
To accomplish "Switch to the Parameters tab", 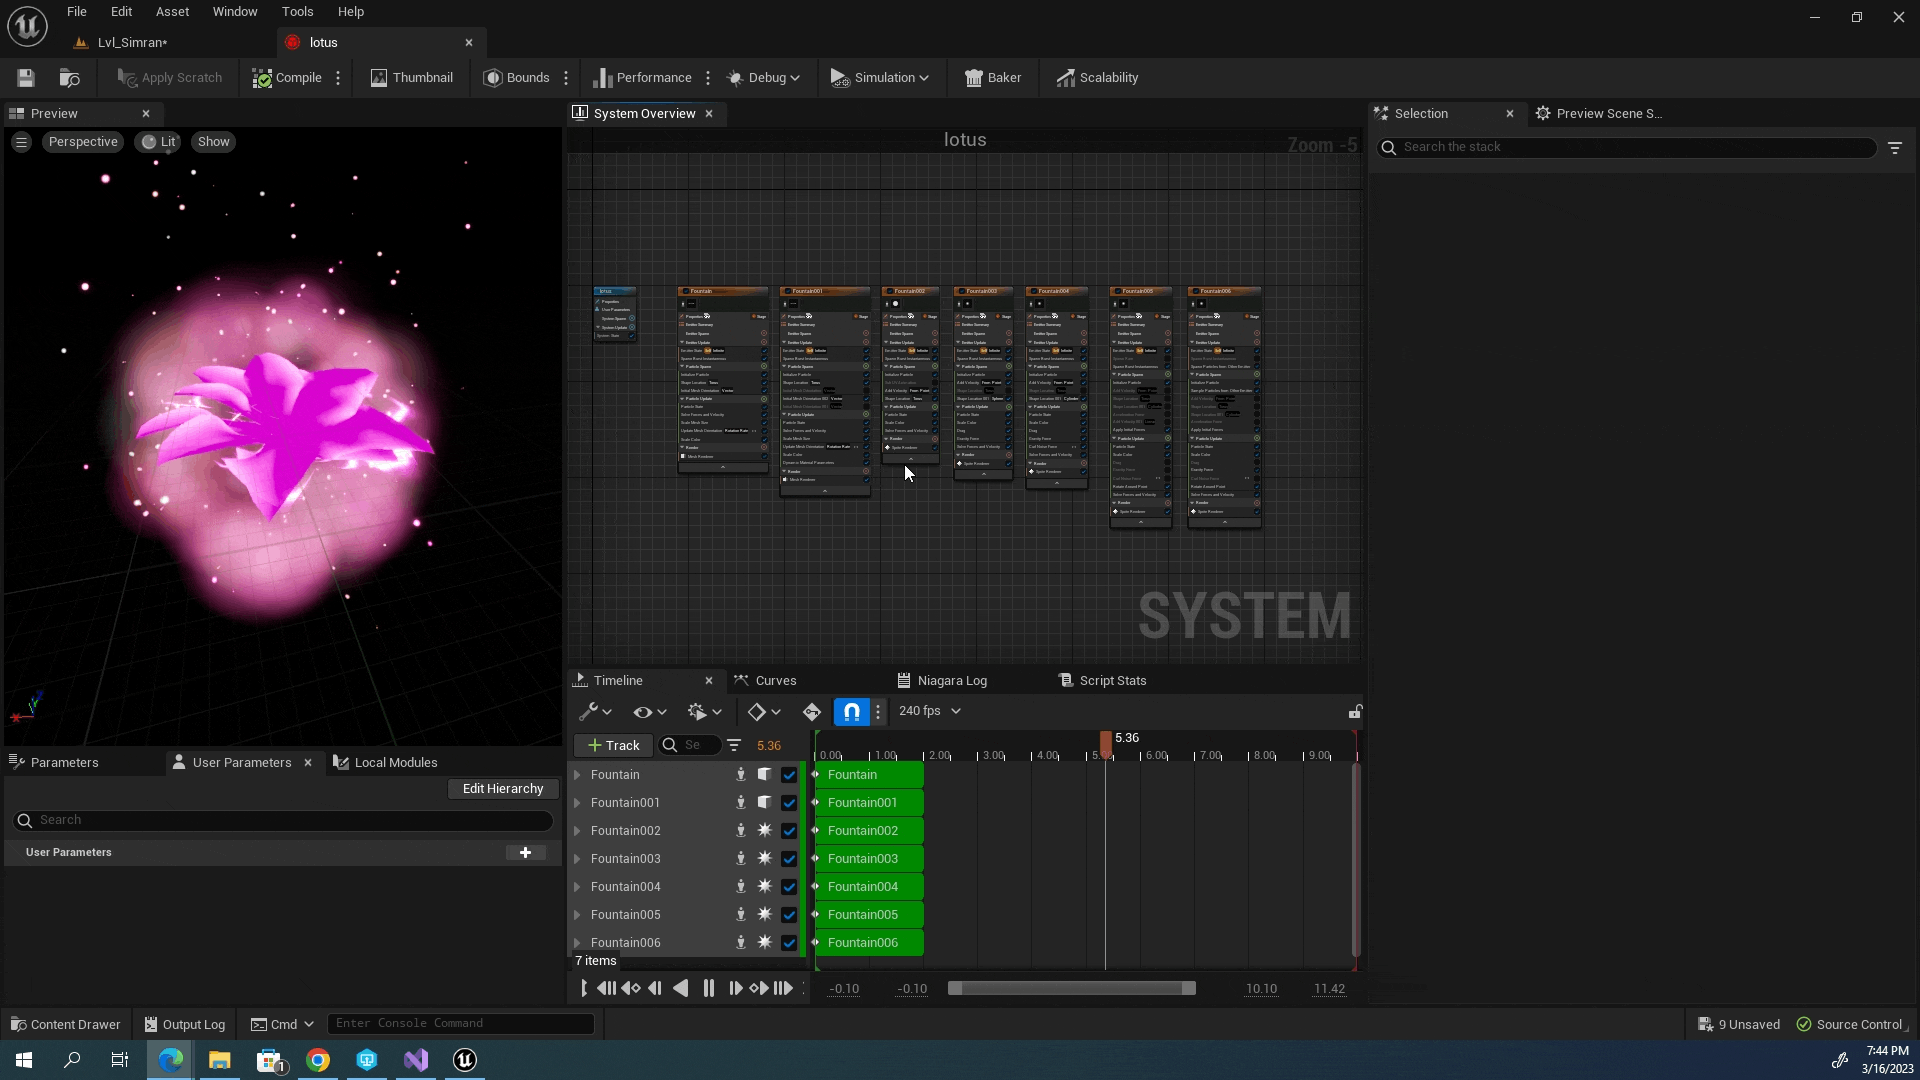I will click(x=54, y=763).
